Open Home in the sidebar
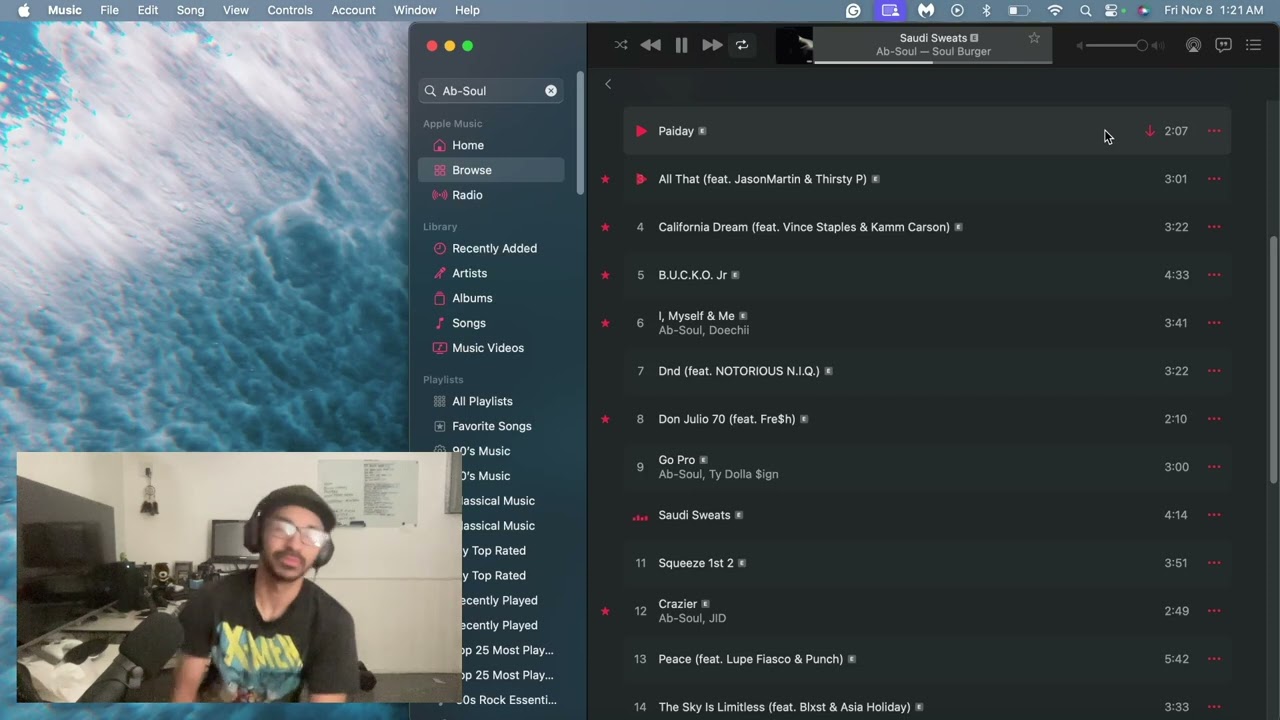The height and width of the screenshot is (720, 1280). [491, 145]
